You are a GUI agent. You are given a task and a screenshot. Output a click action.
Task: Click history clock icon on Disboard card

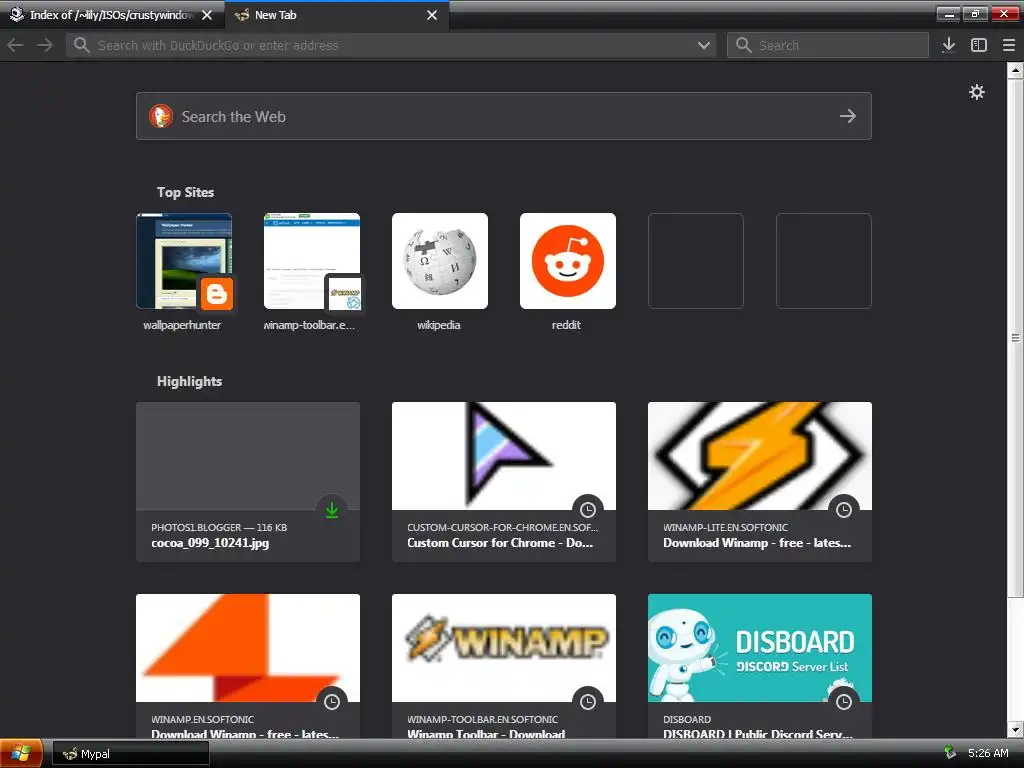pos(844,702)
